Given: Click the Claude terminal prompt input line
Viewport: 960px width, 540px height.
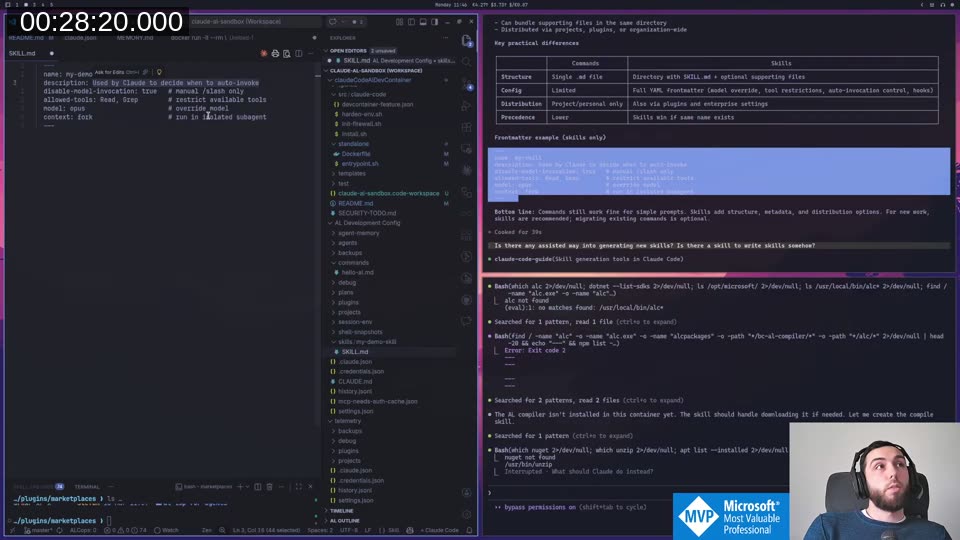Looking at the screenshot, I should [637, 492].
